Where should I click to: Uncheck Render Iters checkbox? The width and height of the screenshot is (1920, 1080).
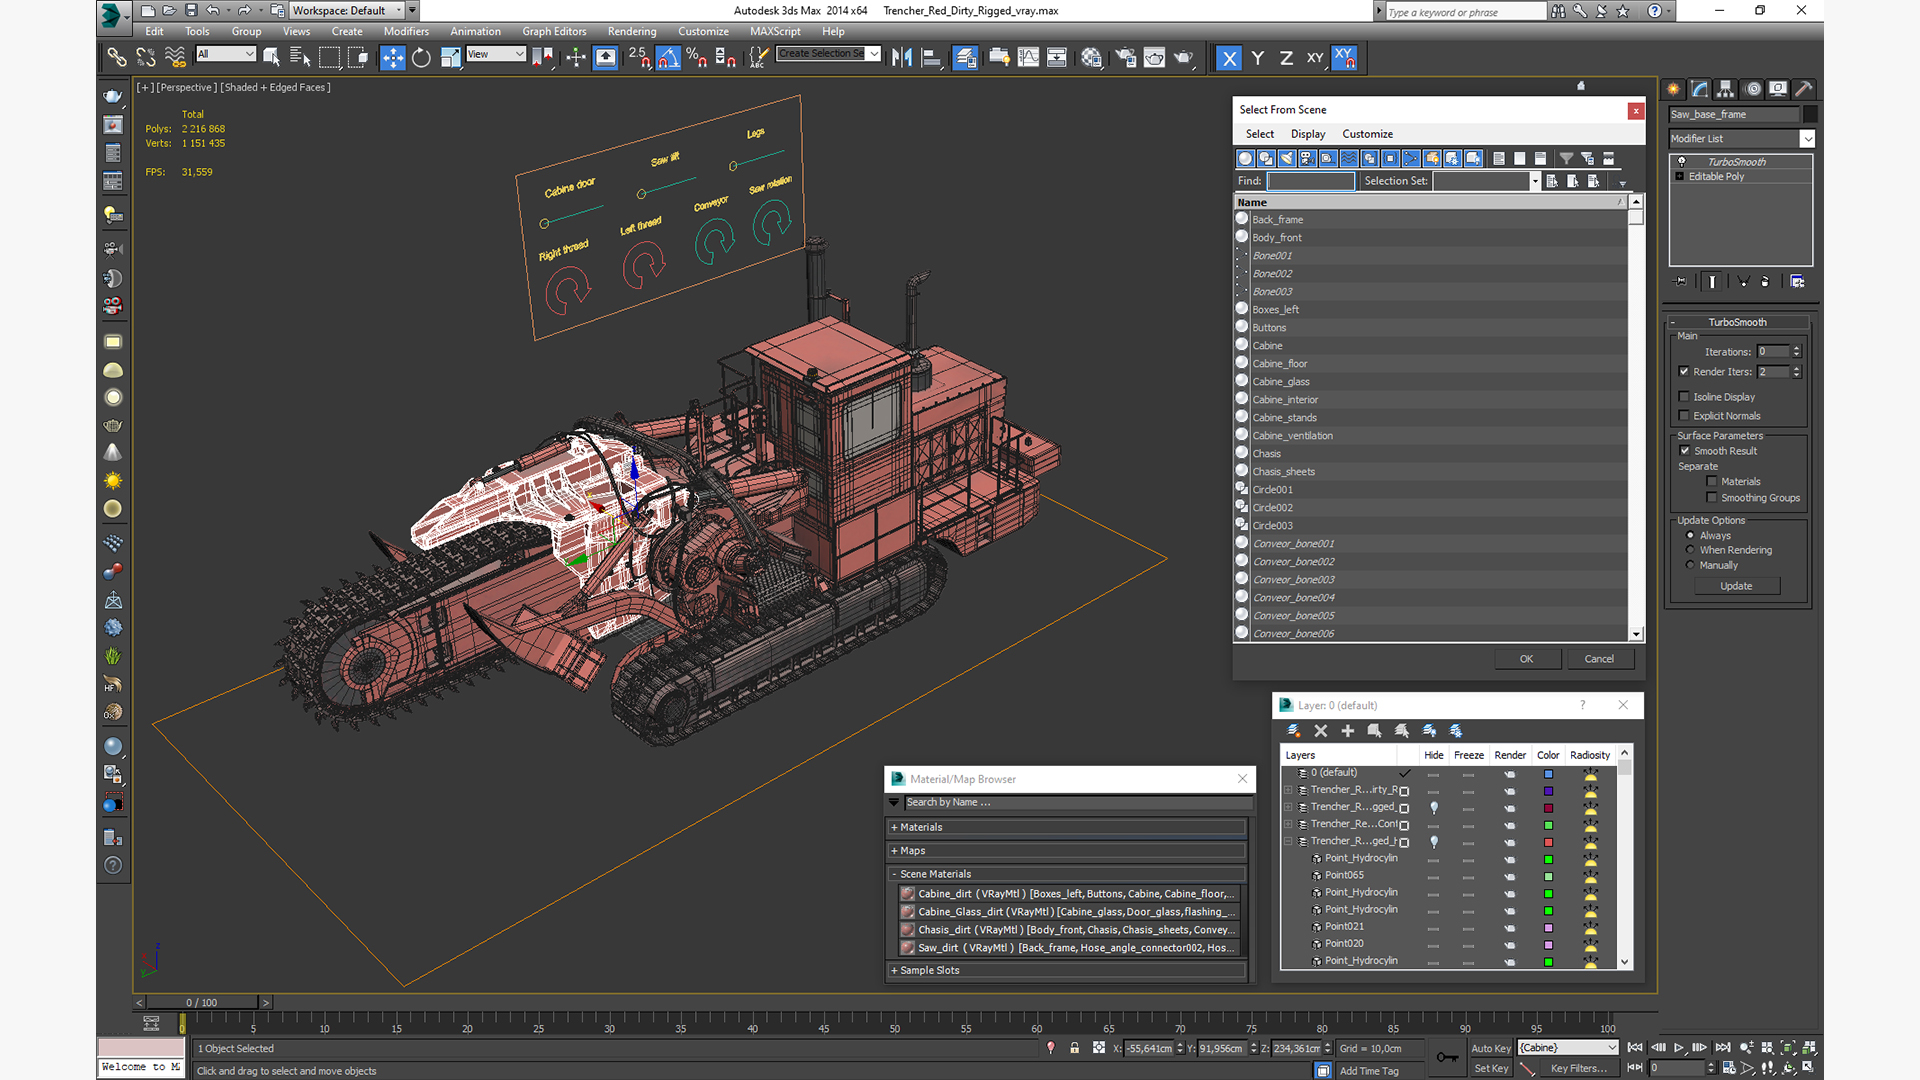1684,372
